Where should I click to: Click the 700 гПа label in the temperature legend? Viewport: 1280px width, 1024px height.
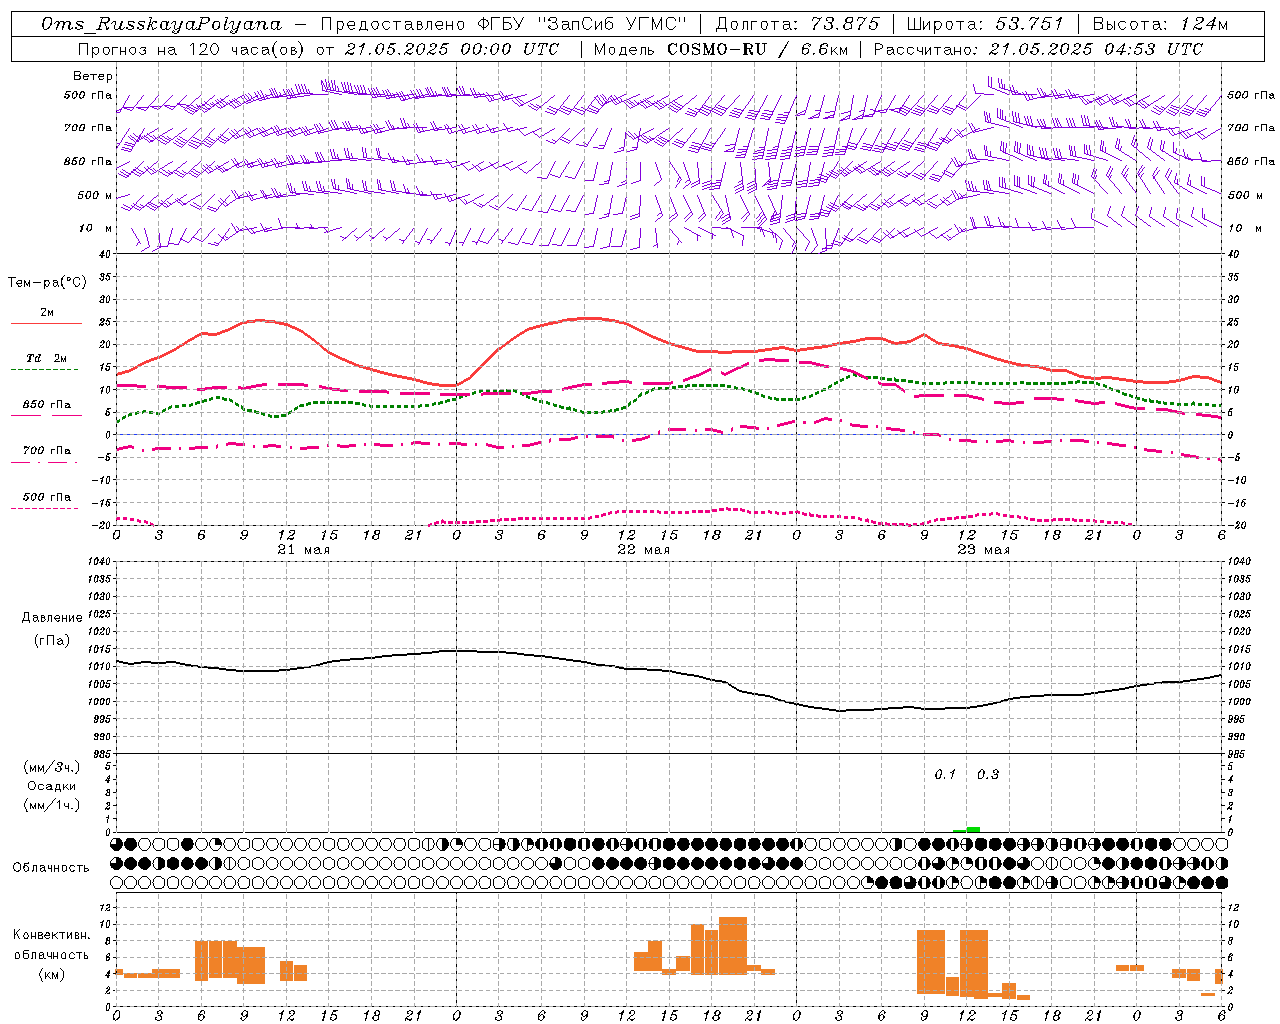[x=47, y=450]
